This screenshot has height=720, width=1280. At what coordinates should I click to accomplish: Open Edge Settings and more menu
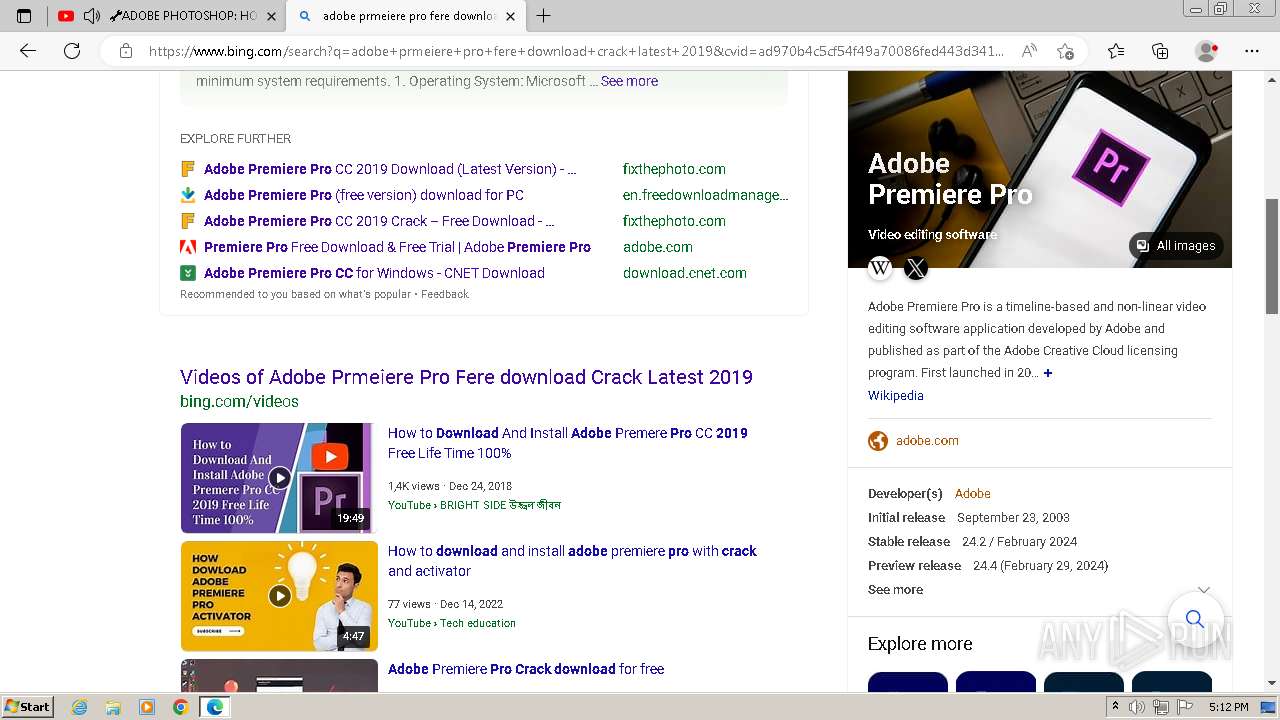click(1252, 51)
